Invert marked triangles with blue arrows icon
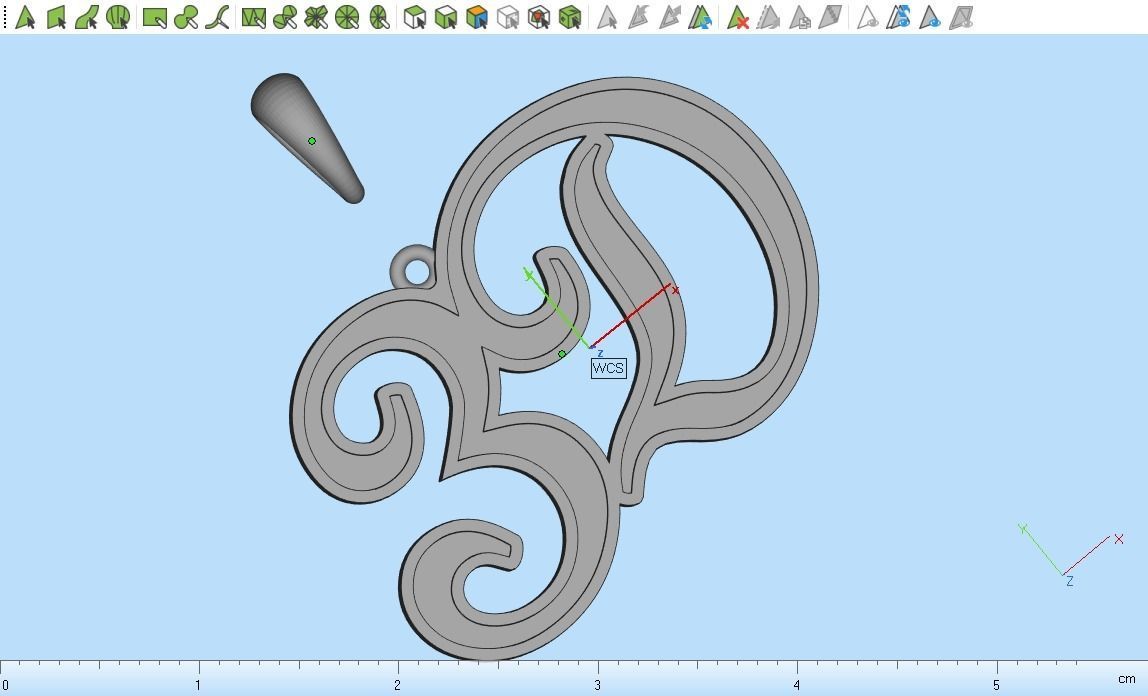Screen dimensions: 1148x696 [701, 17]
